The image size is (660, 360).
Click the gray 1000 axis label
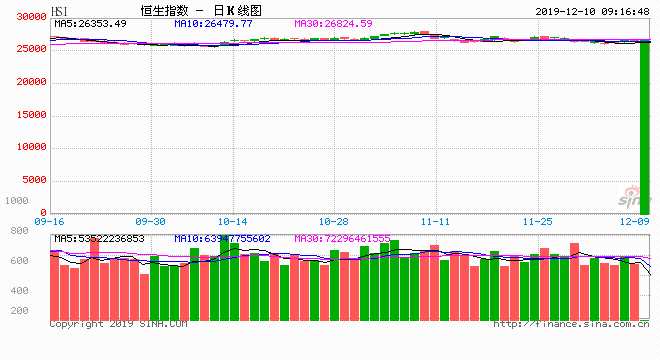[16, 200]
